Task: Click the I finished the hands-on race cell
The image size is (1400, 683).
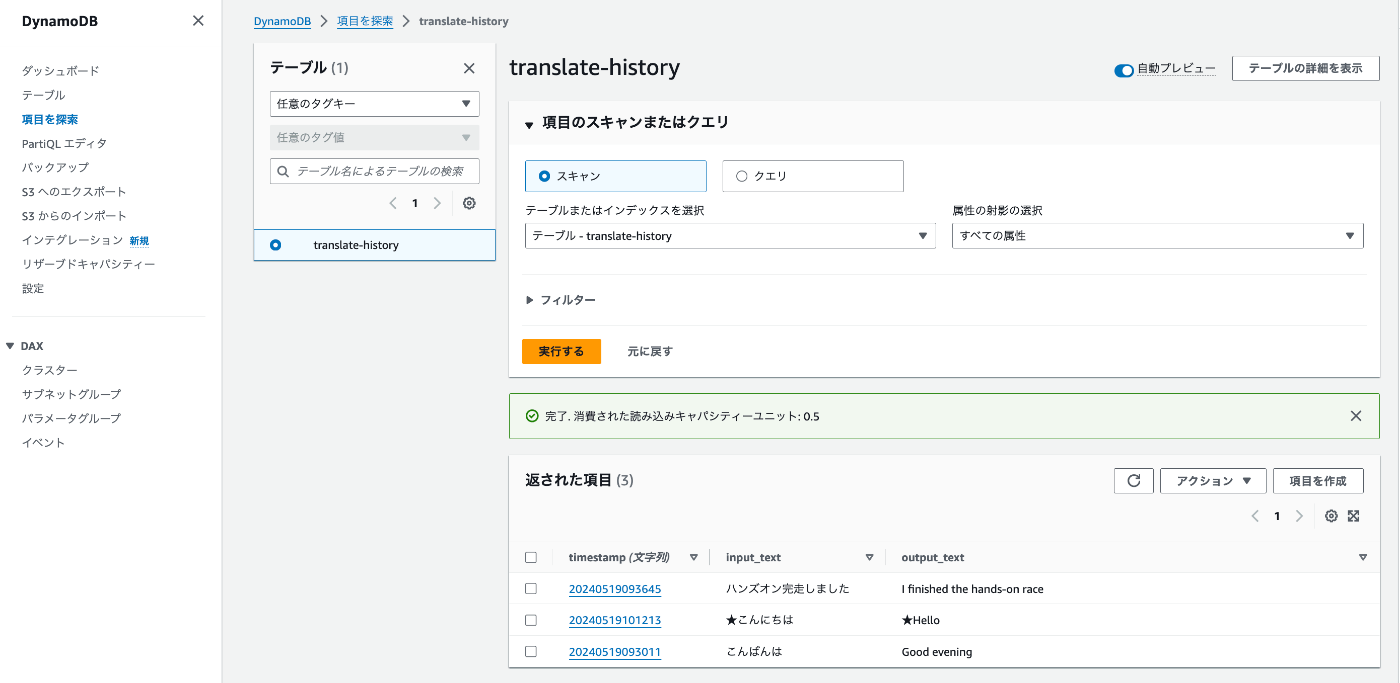Action: point(973,589)
